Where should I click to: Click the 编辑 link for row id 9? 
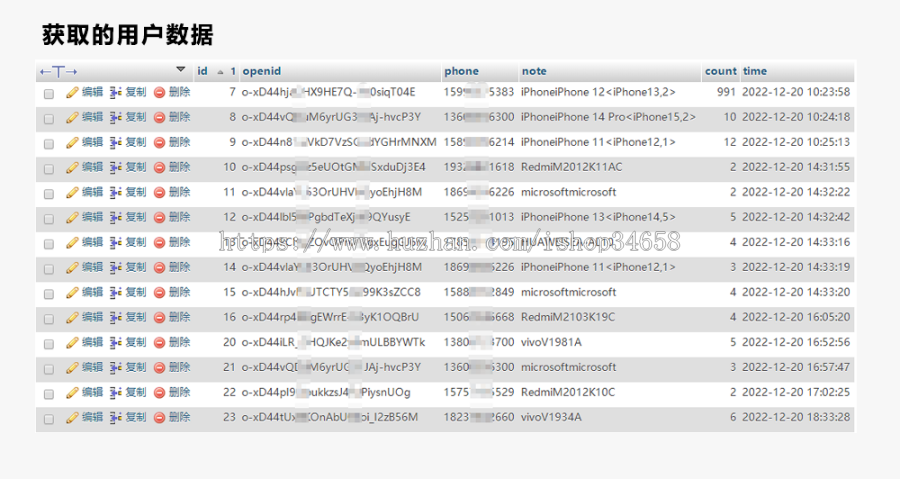click(x=92, y=142)
